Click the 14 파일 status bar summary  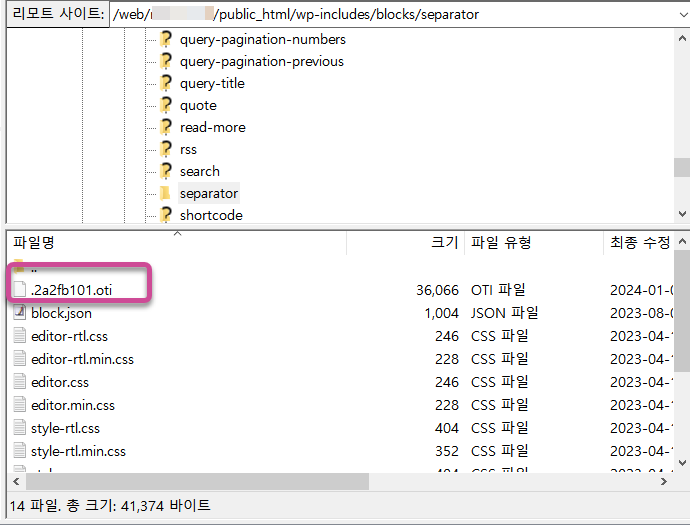tap(110, 505)
